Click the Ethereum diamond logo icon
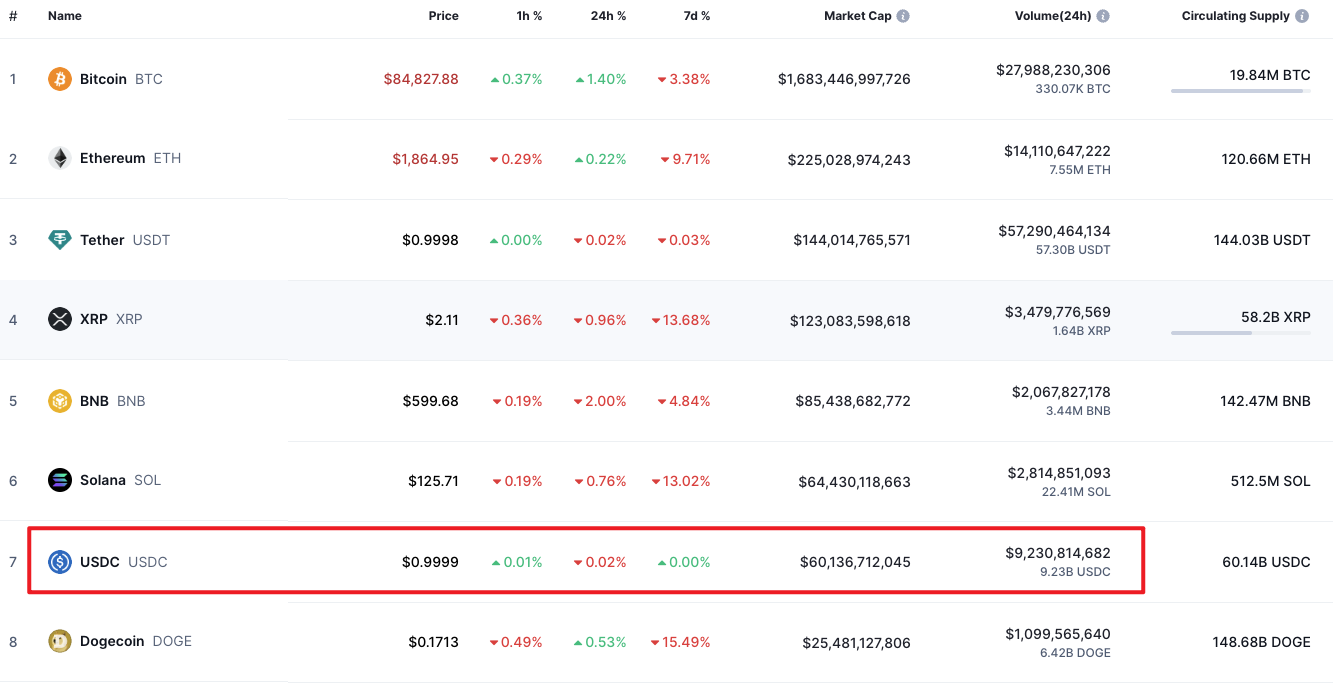 (60, 158)
